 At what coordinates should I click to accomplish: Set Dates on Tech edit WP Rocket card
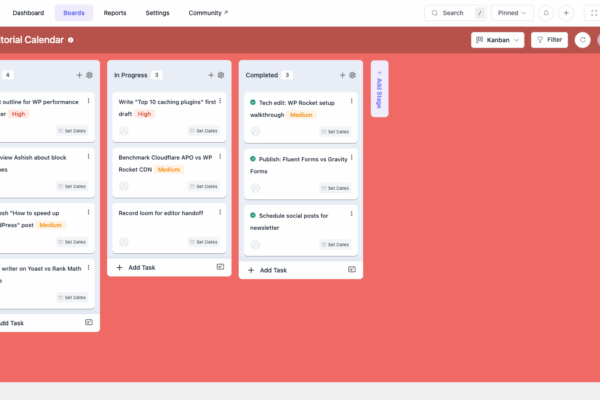click(335, 132)
